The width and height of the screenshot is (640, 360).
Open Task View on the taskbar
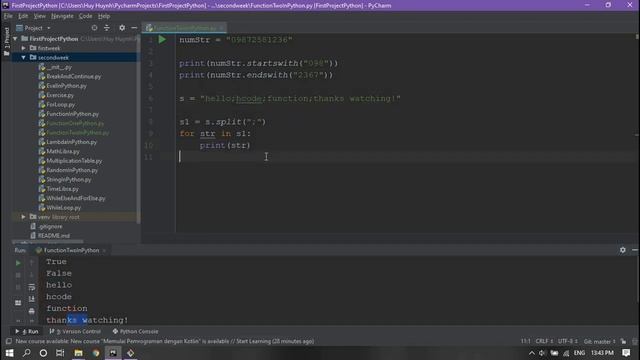60,353
